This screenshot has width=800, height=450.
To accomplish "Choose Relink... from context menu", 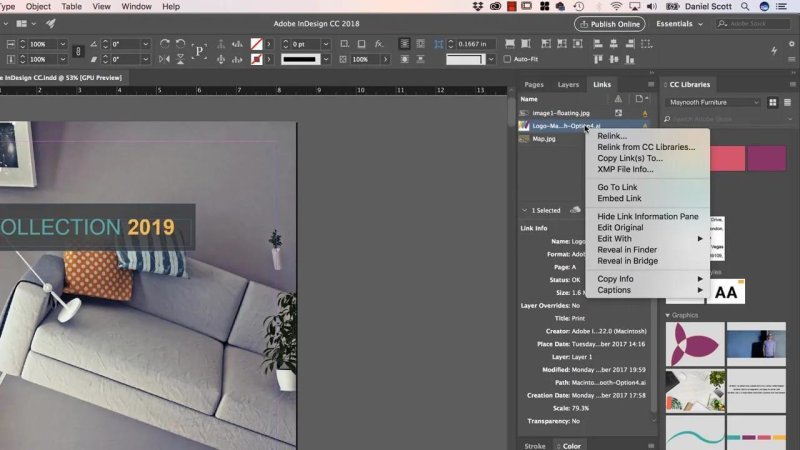I will [612, 136].
